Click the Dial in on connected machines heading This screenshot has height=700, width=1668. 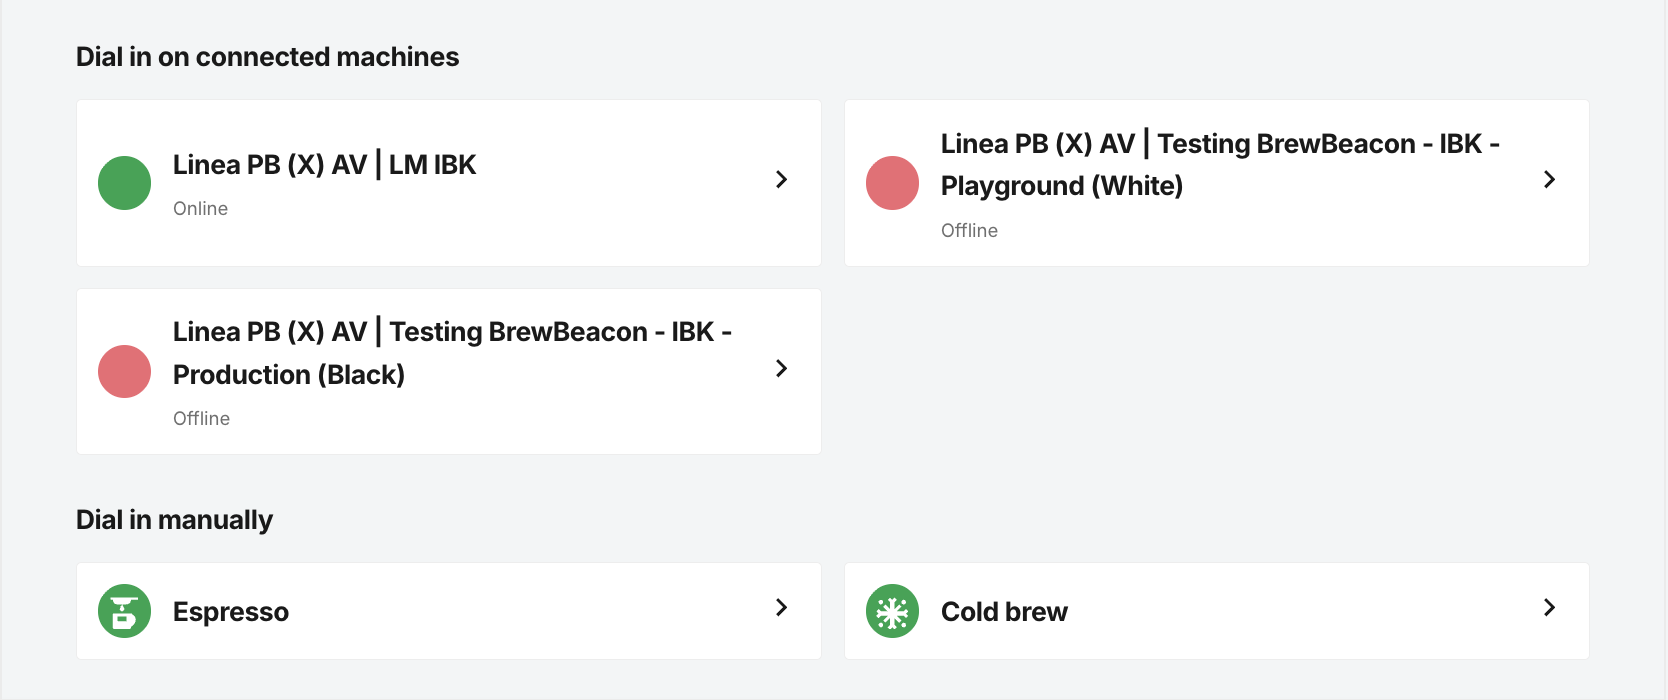coord(267,57)
